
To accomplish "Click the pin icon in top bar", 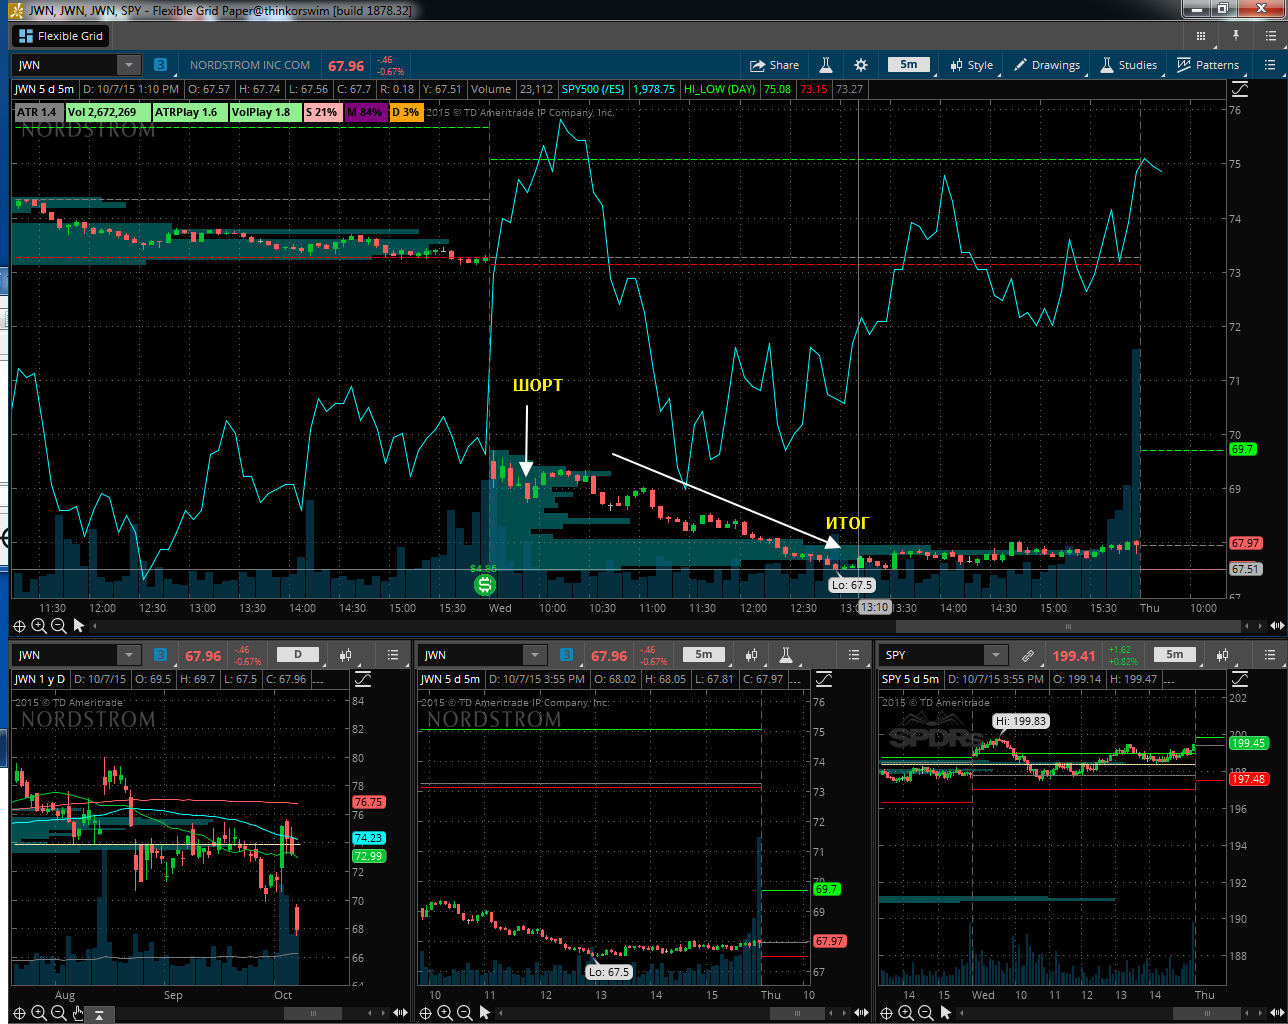I will (x=1236, y=36).
